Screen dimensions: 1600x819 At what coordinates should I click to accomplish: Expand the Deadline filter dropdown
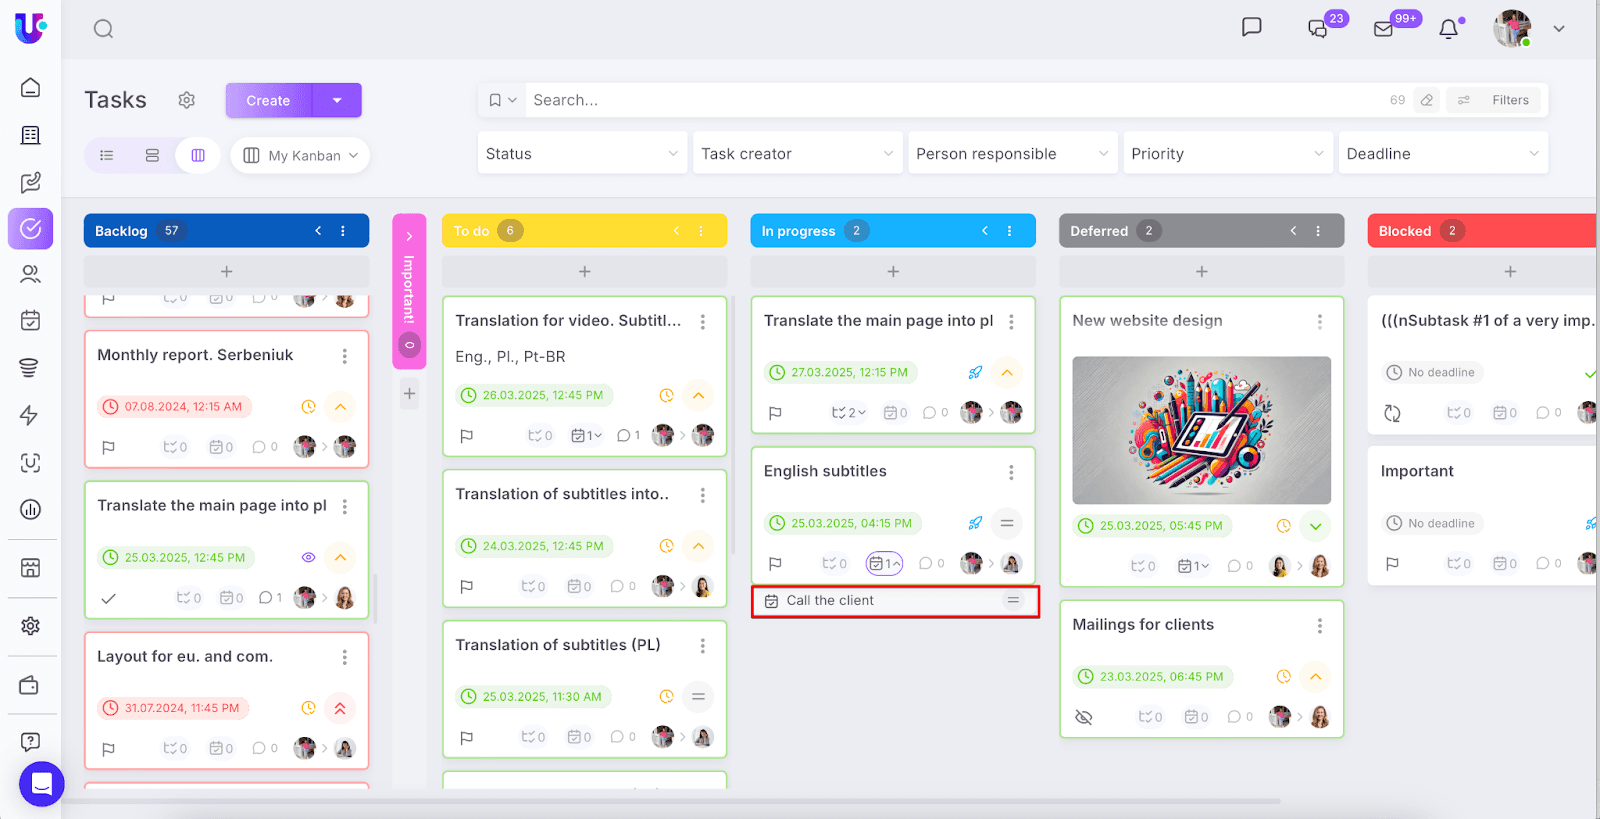coord(1443,154)
